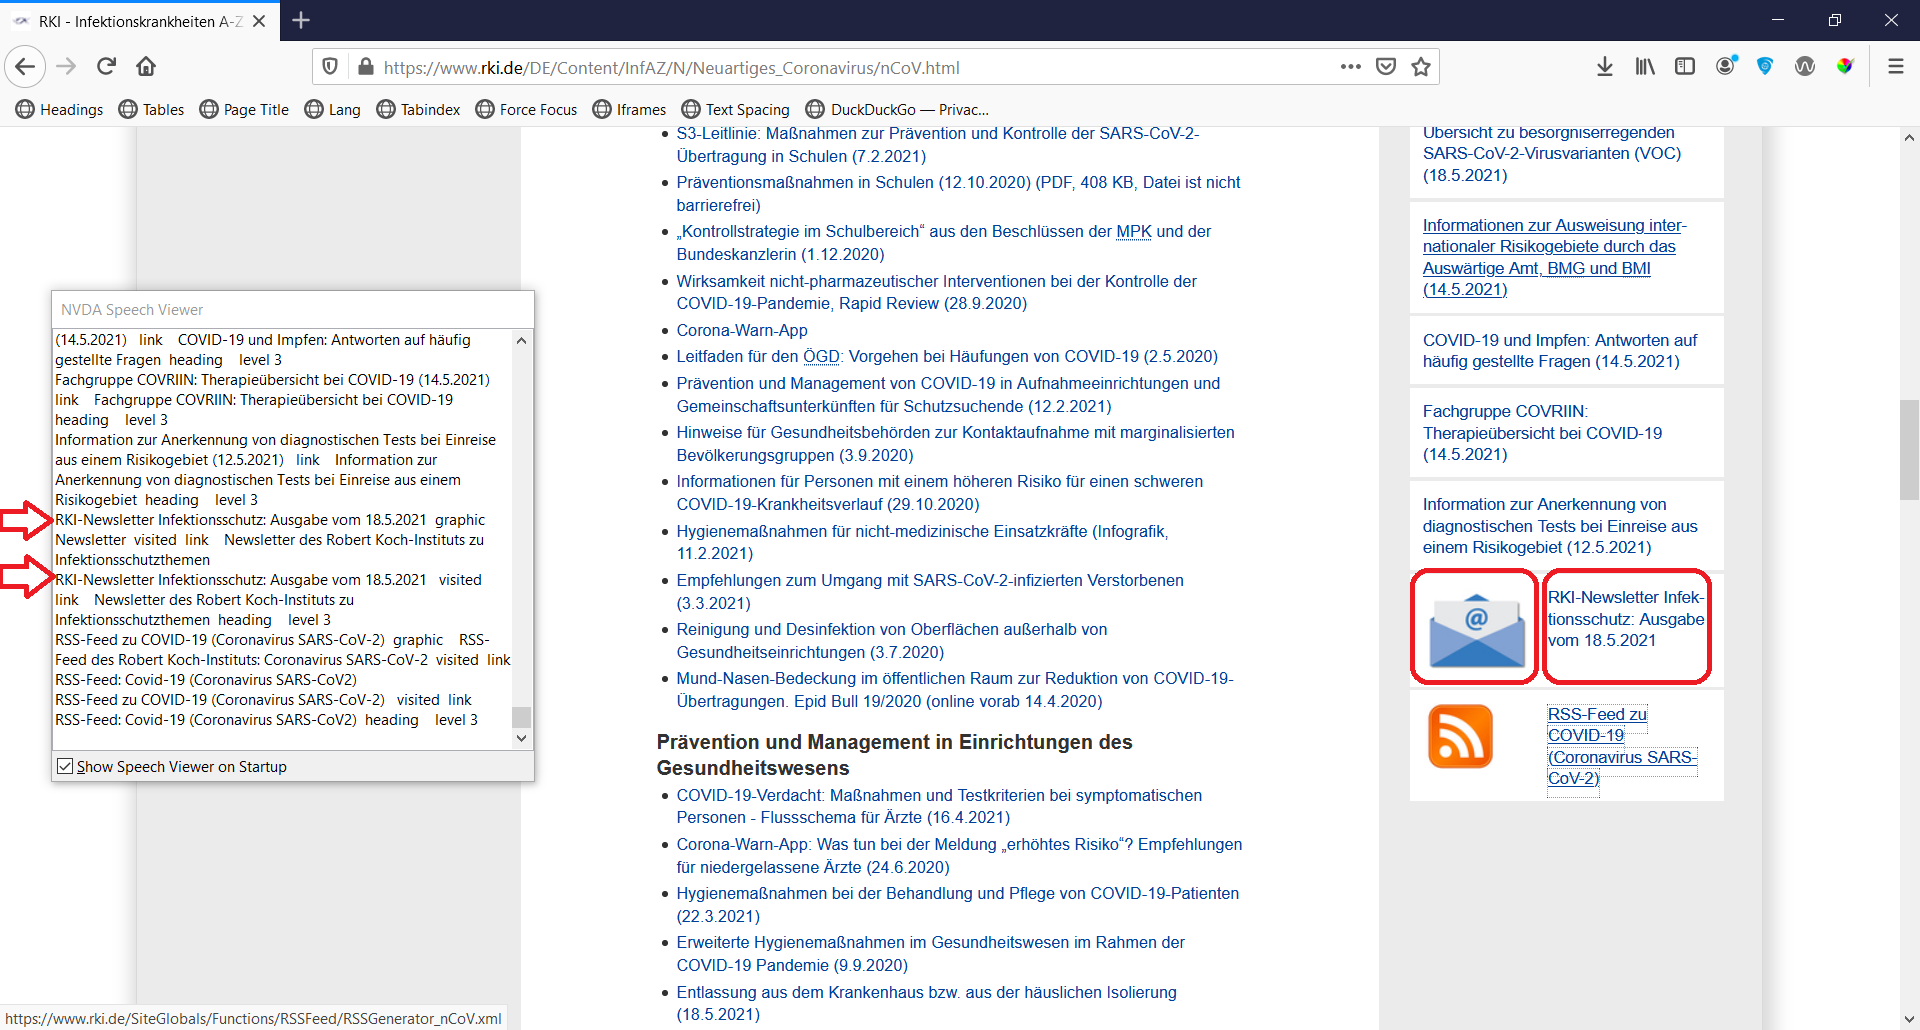Open the tracking protection shield icon
This screenshot has height=1030, width=1920.
click(x=330, y=67)
